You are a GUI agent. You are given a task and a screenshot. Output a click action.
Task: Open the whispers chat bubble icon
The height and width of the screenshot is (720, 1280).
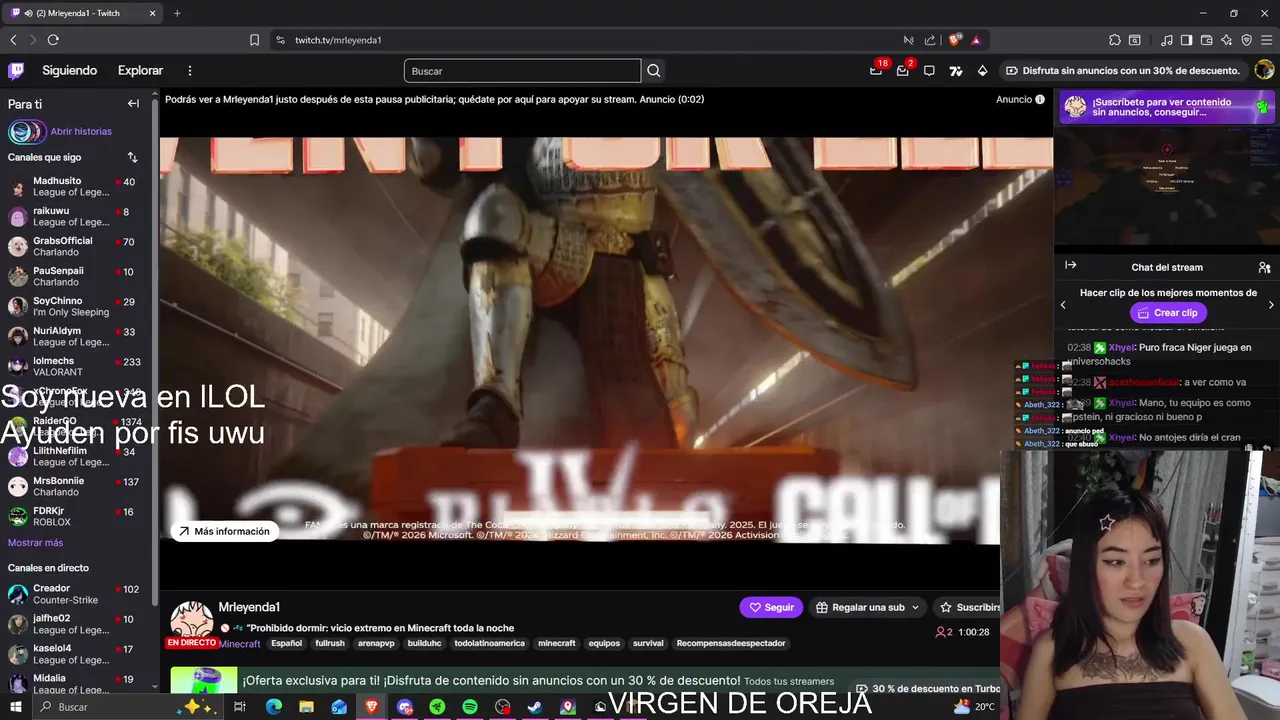click(929, 70)
